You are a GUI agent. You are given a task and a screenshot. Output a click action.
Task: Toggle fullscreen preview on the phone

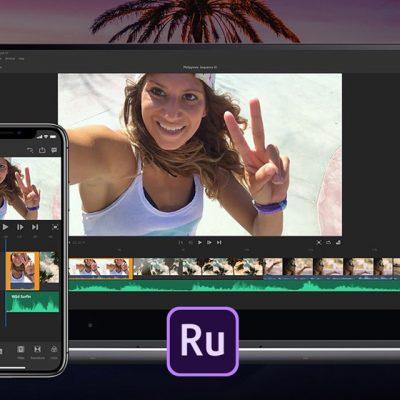55,227
